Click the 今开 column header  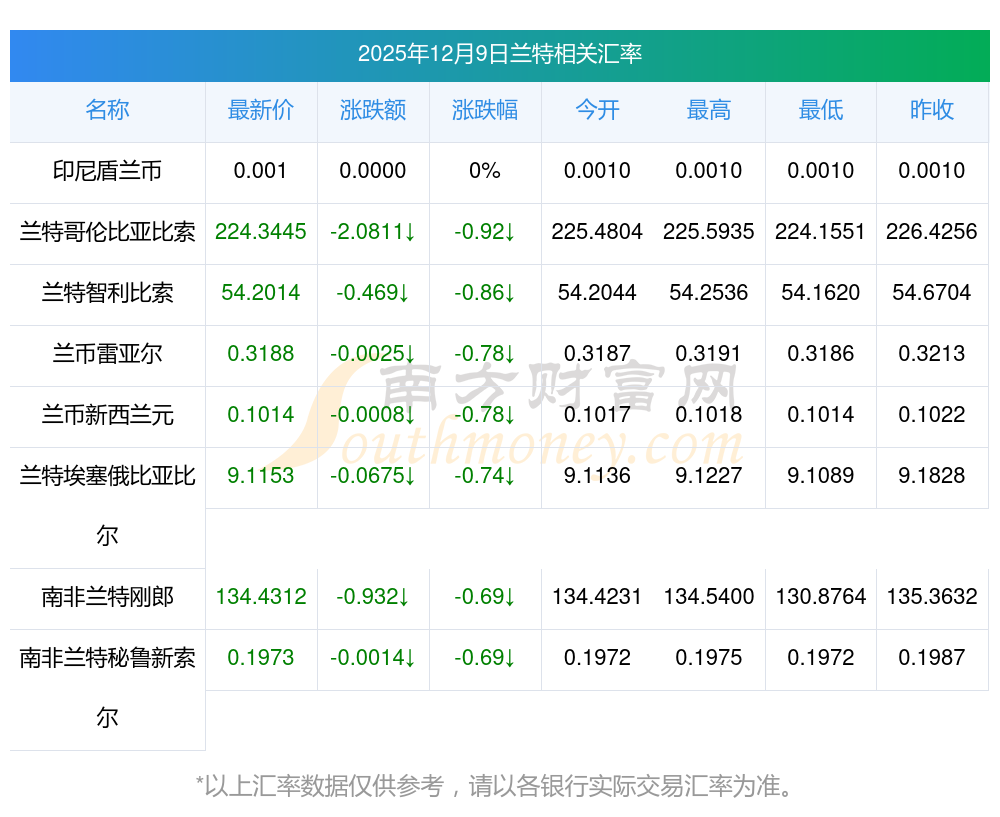(597, 111)
